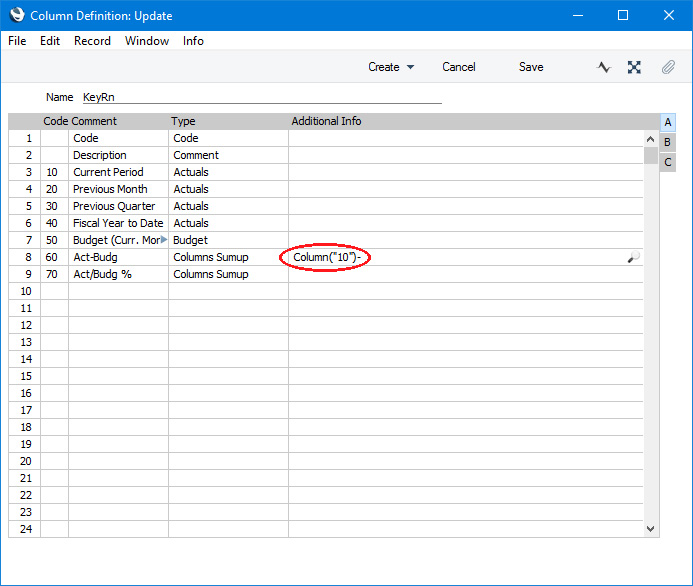The height and width of the screenshot is (586, 693).
Task: Click the app logo in title bar
Action: tap(17, 15)
